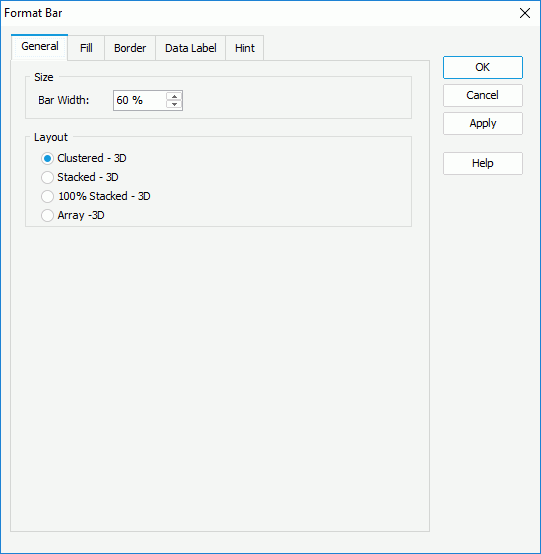Viewport: 541px width, 554px height.
Task: Close the Format Bar dialog
Action: click(525, 13)
